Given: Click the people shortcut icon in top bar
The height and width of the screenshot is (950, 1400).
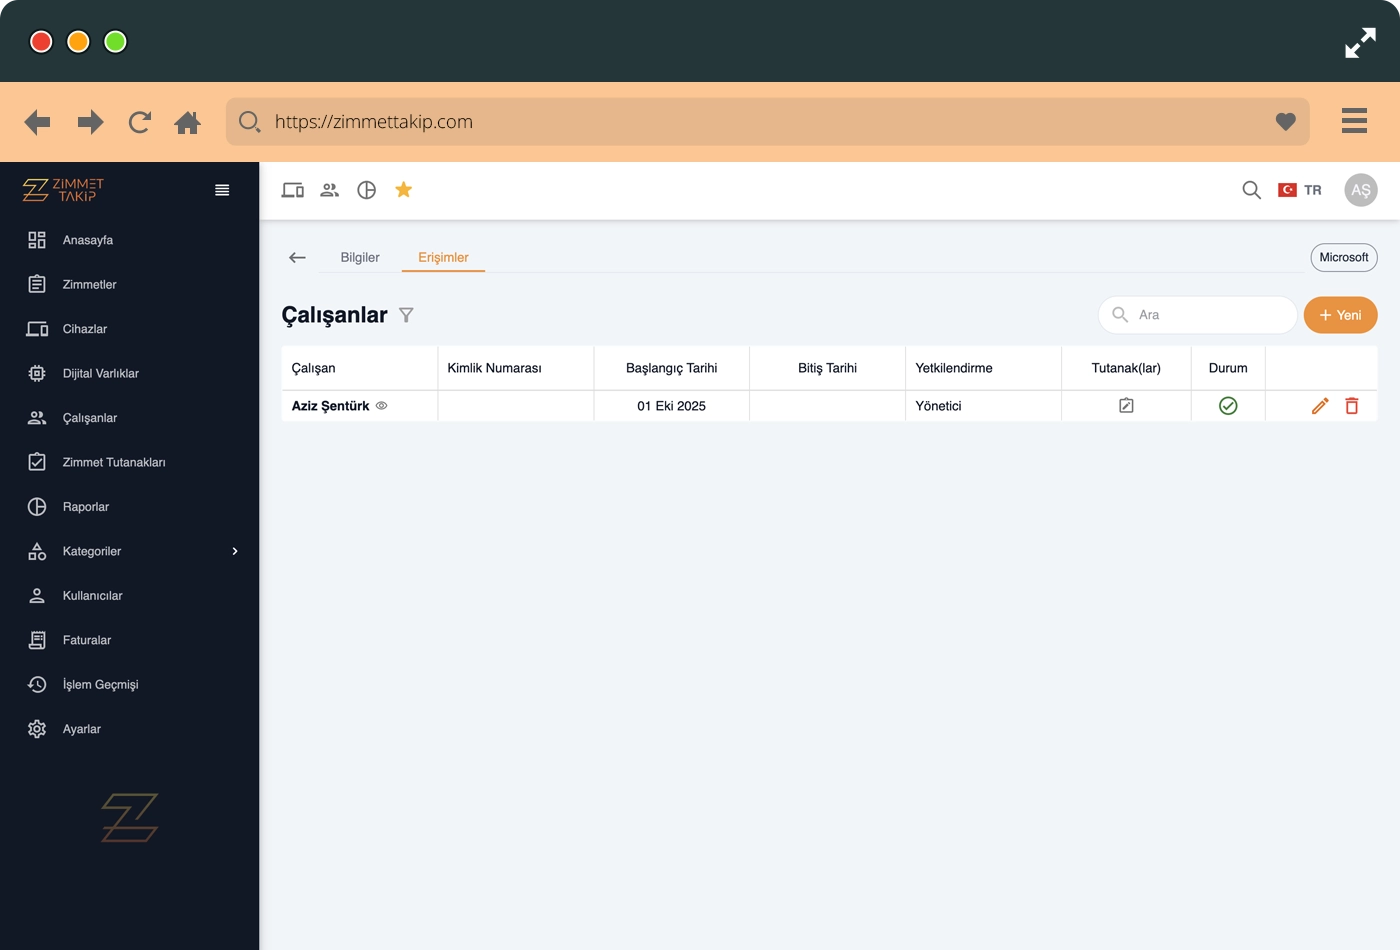Looking at the screenshot, I should [x=330, y=190].
